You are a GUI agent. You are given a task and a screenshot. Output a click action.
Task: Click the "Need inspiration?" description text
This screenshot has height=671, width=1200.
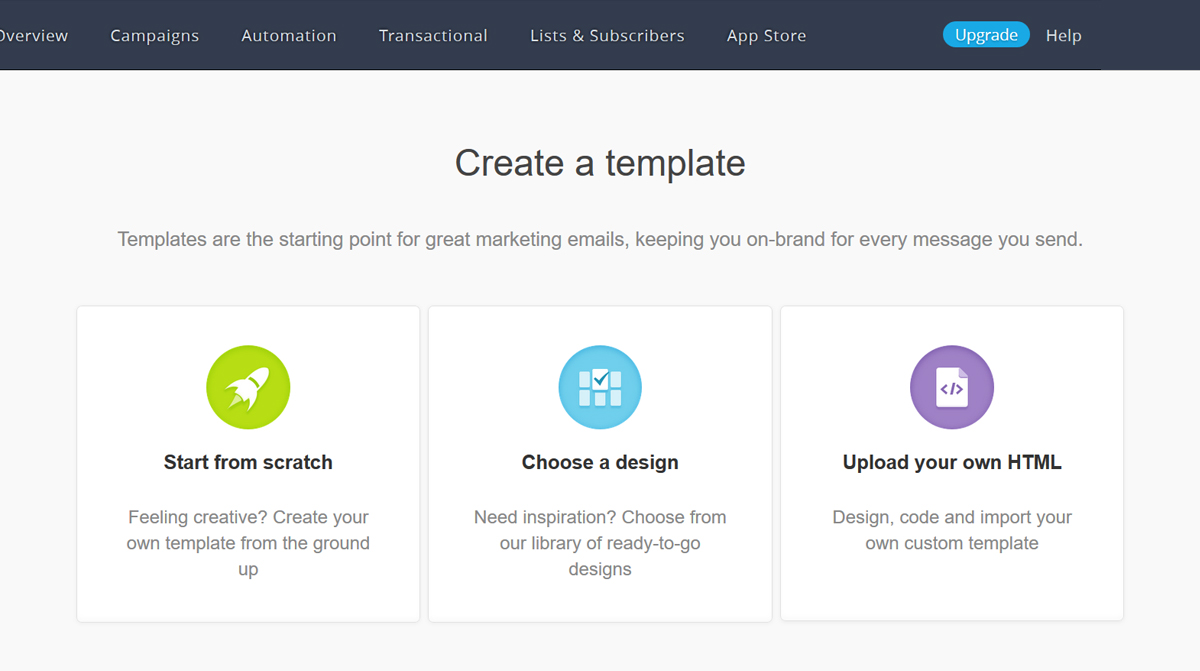[600, 543]
